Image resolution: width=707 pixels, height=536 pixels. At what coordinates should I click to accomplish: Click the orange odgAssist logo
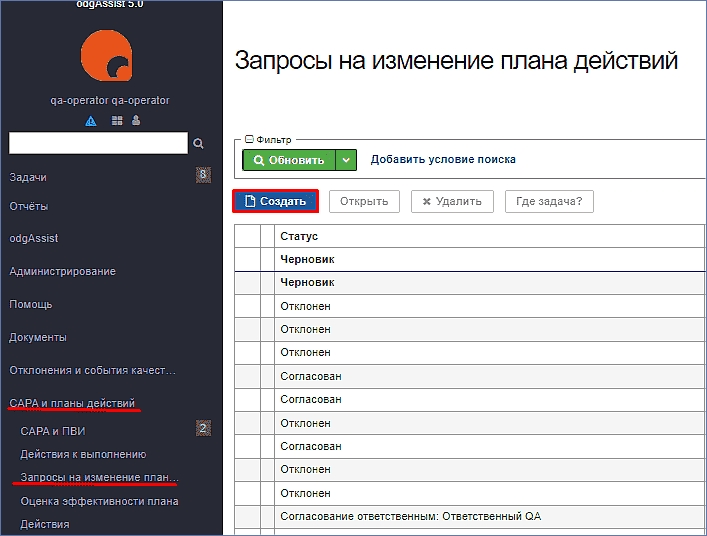[106, 55]
